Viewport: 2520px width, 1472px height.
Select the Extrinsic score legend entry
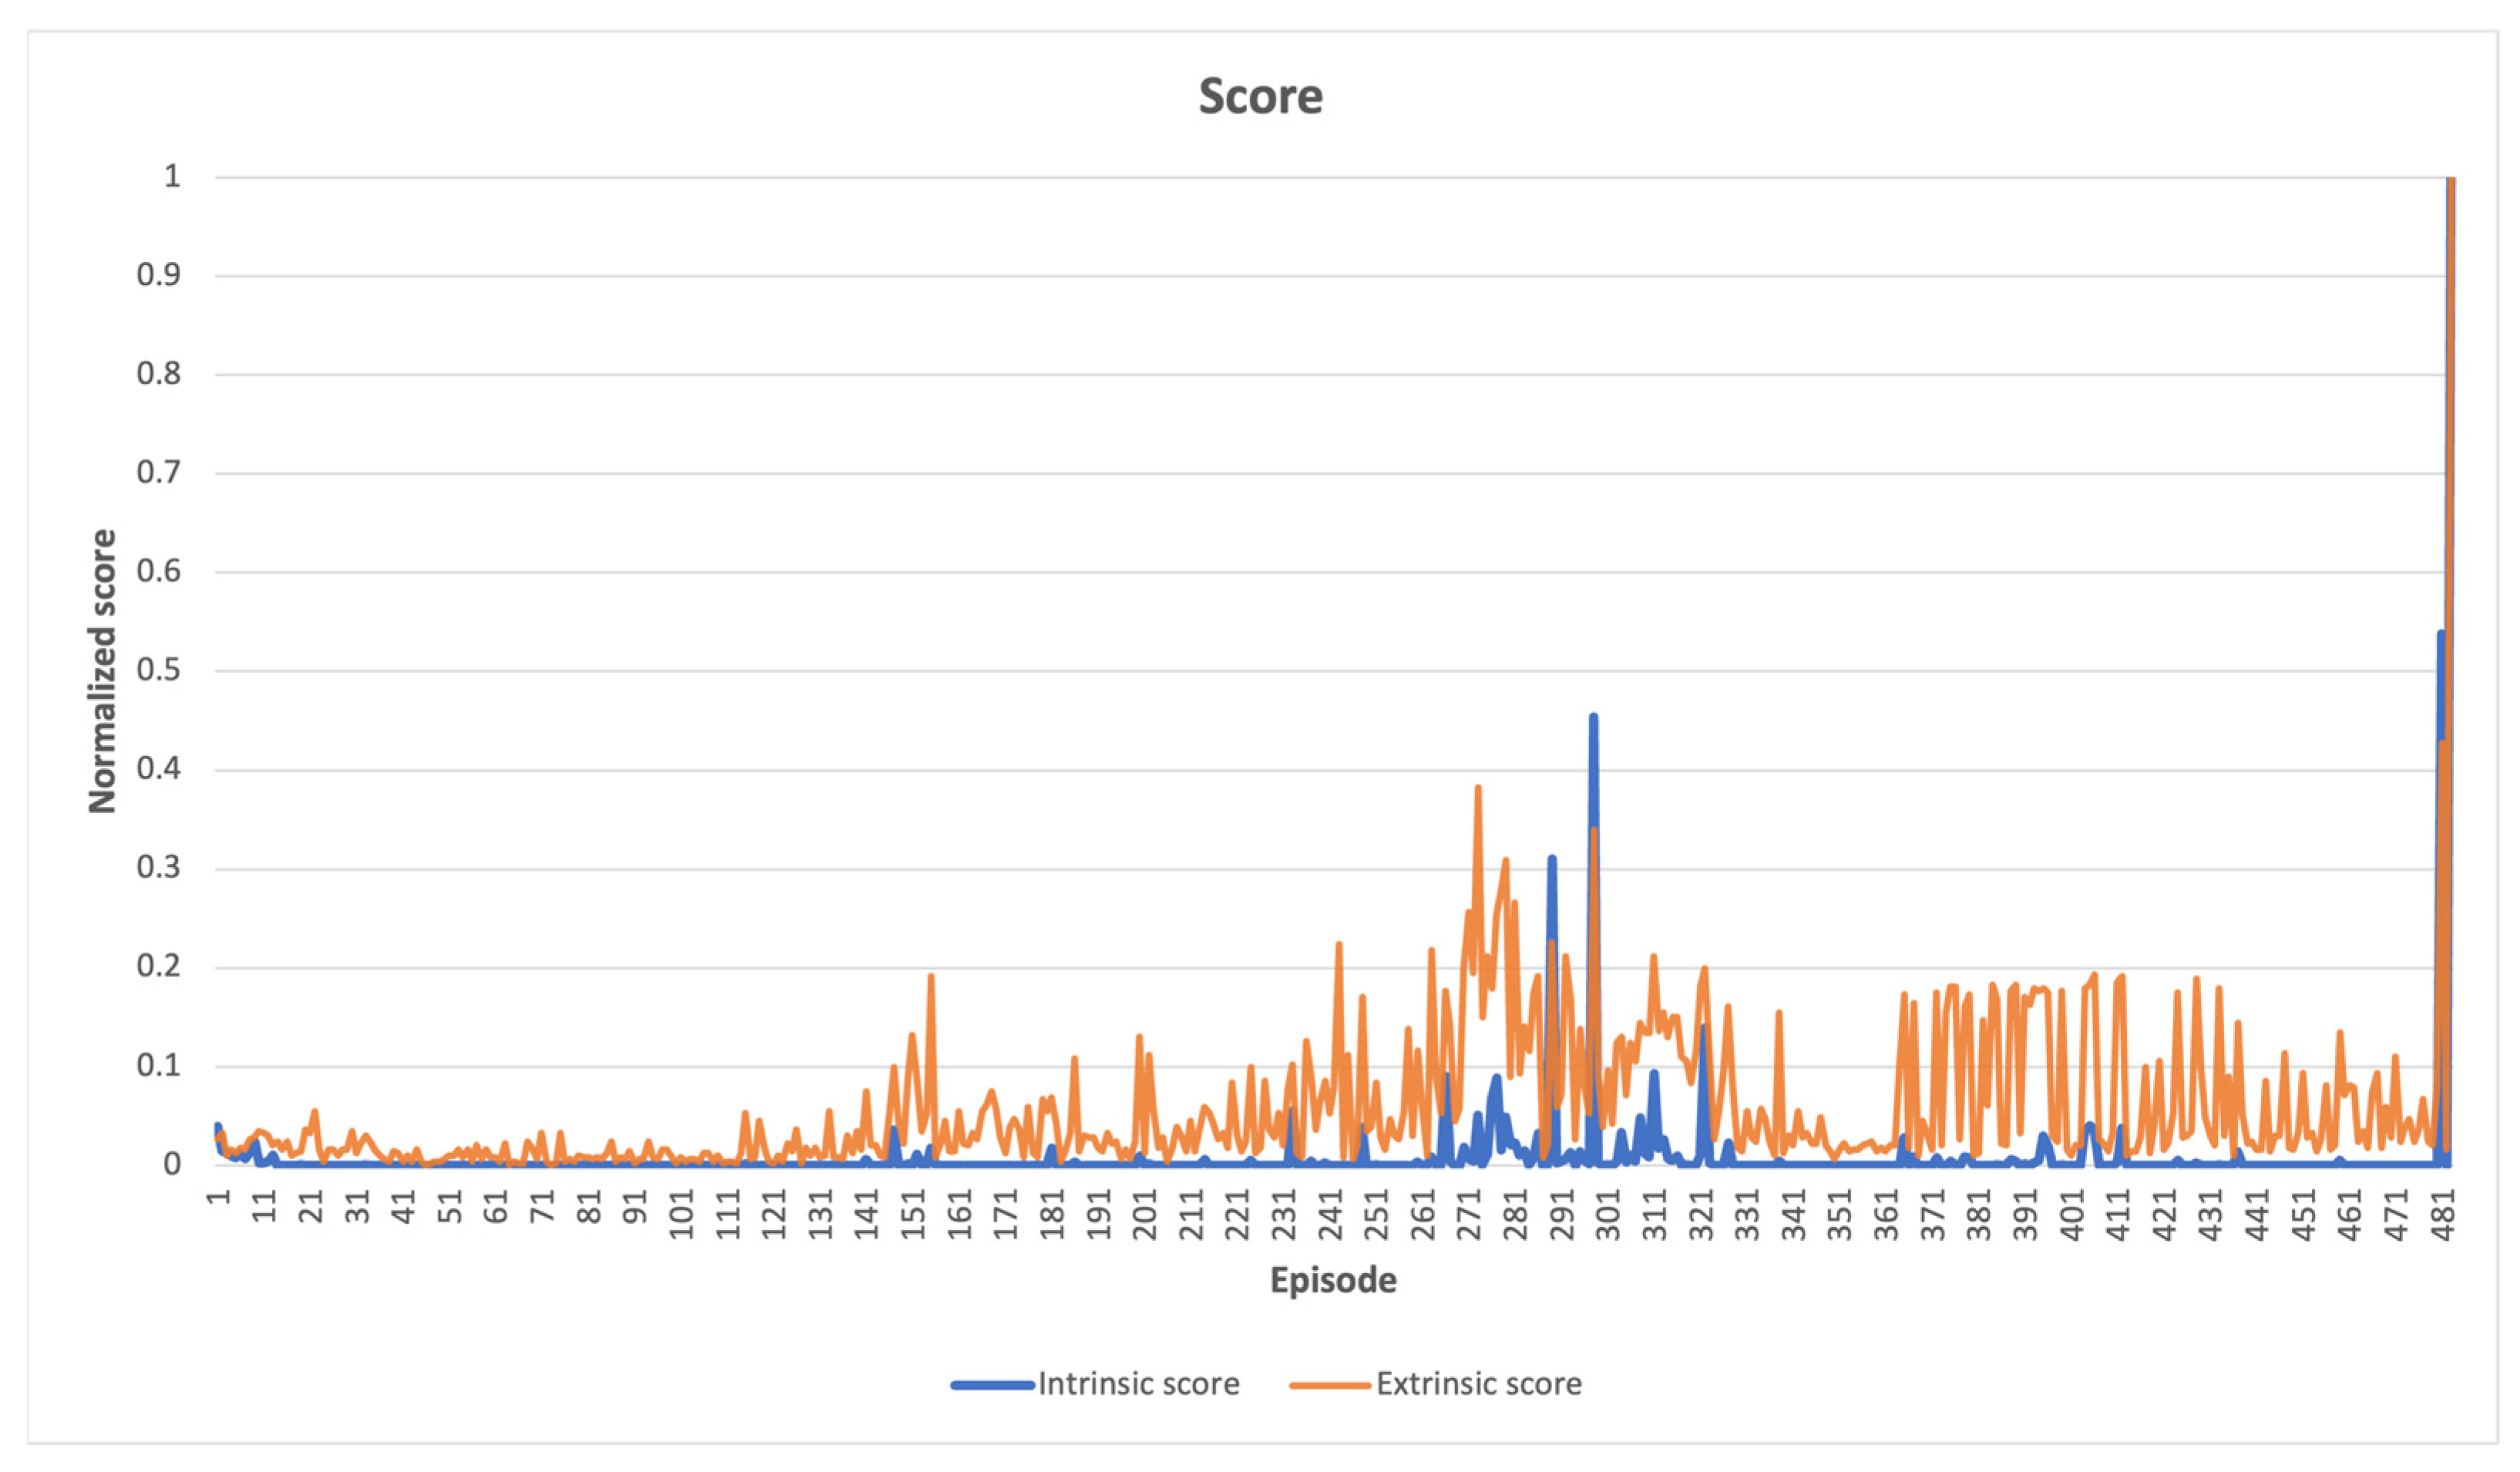pyautogui.click(x=1478, y=1384)
